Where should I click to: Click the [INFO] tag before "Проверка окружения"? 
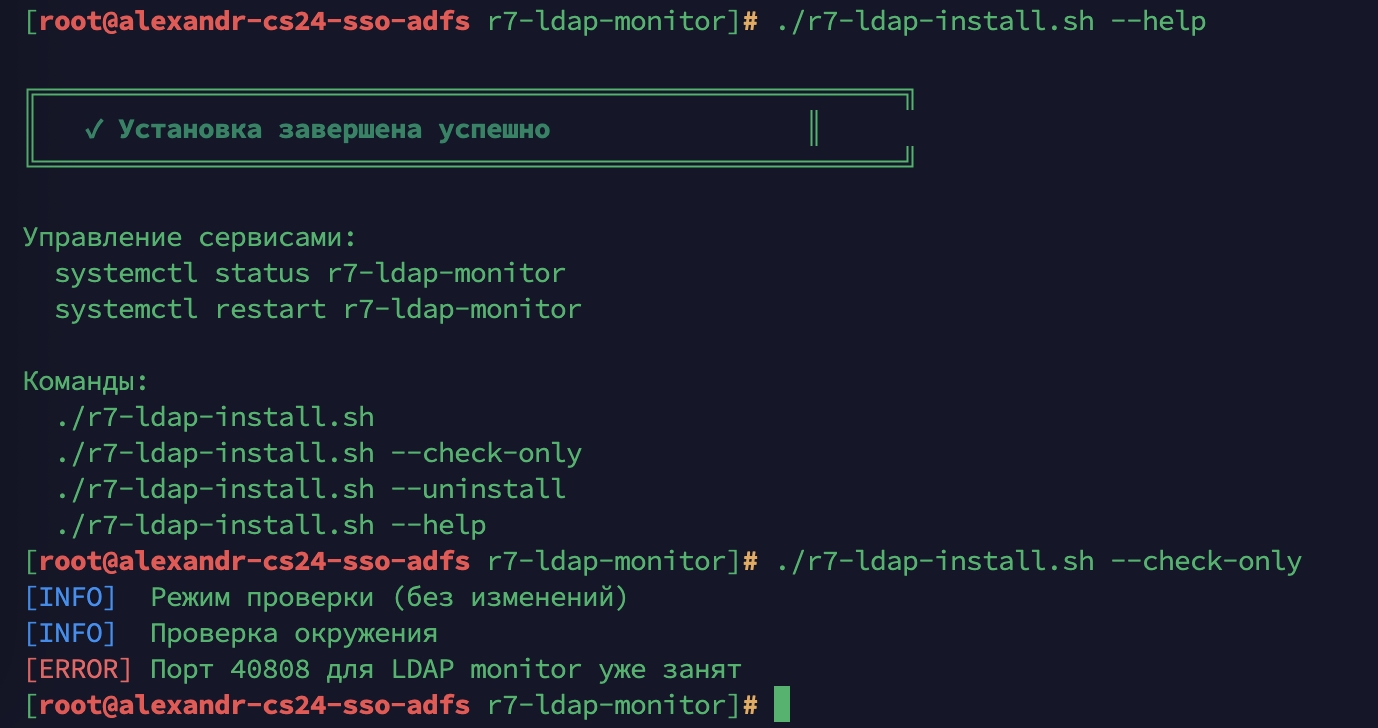pos(70,633)
